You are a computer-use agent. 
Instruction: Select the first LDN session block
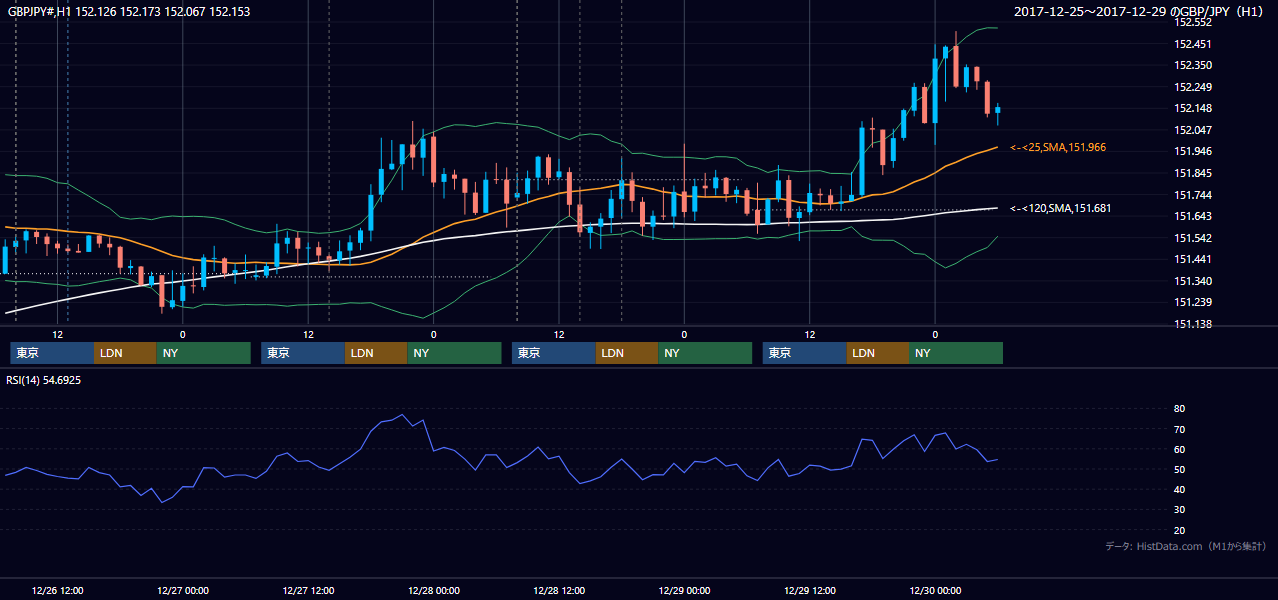click(x=125, y=353)
